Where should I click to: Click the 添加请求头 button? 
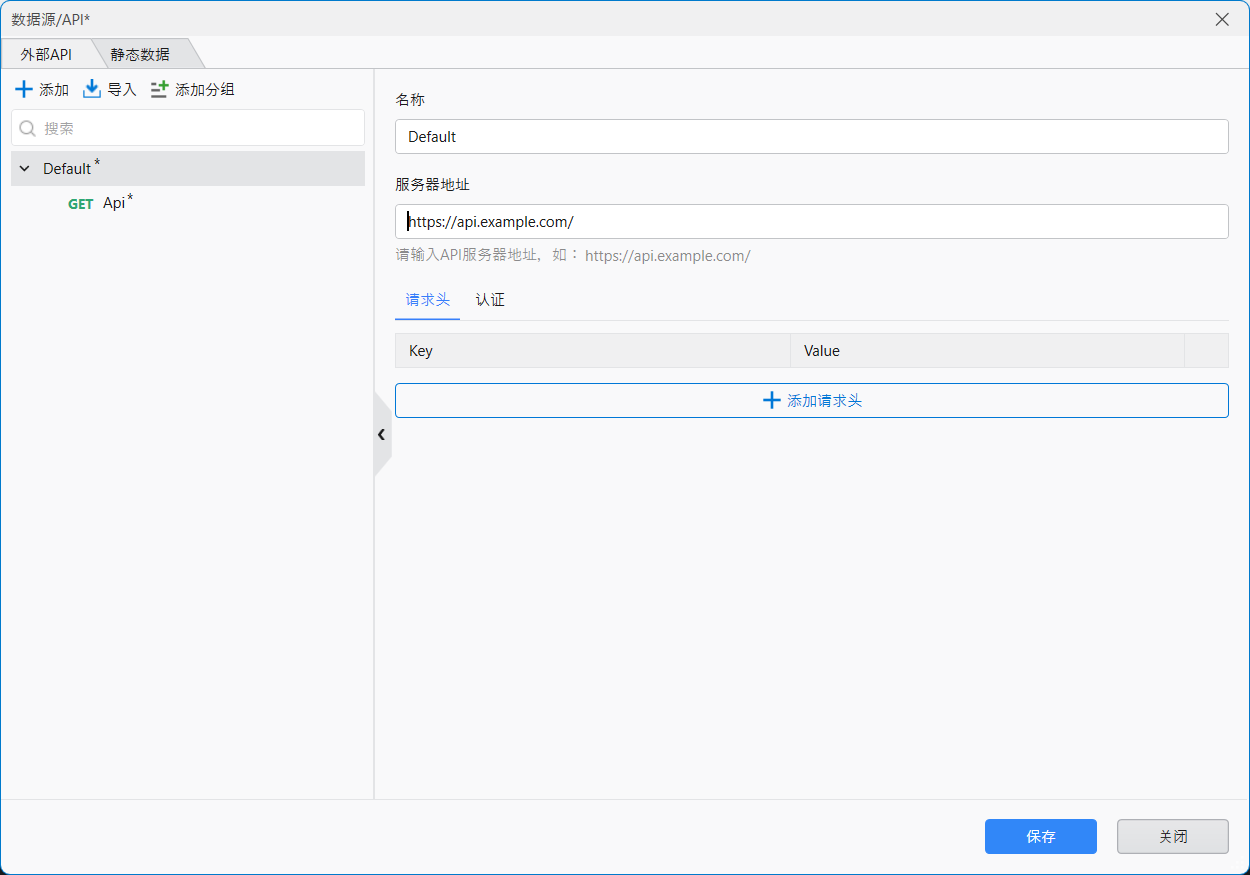point(811,400)
